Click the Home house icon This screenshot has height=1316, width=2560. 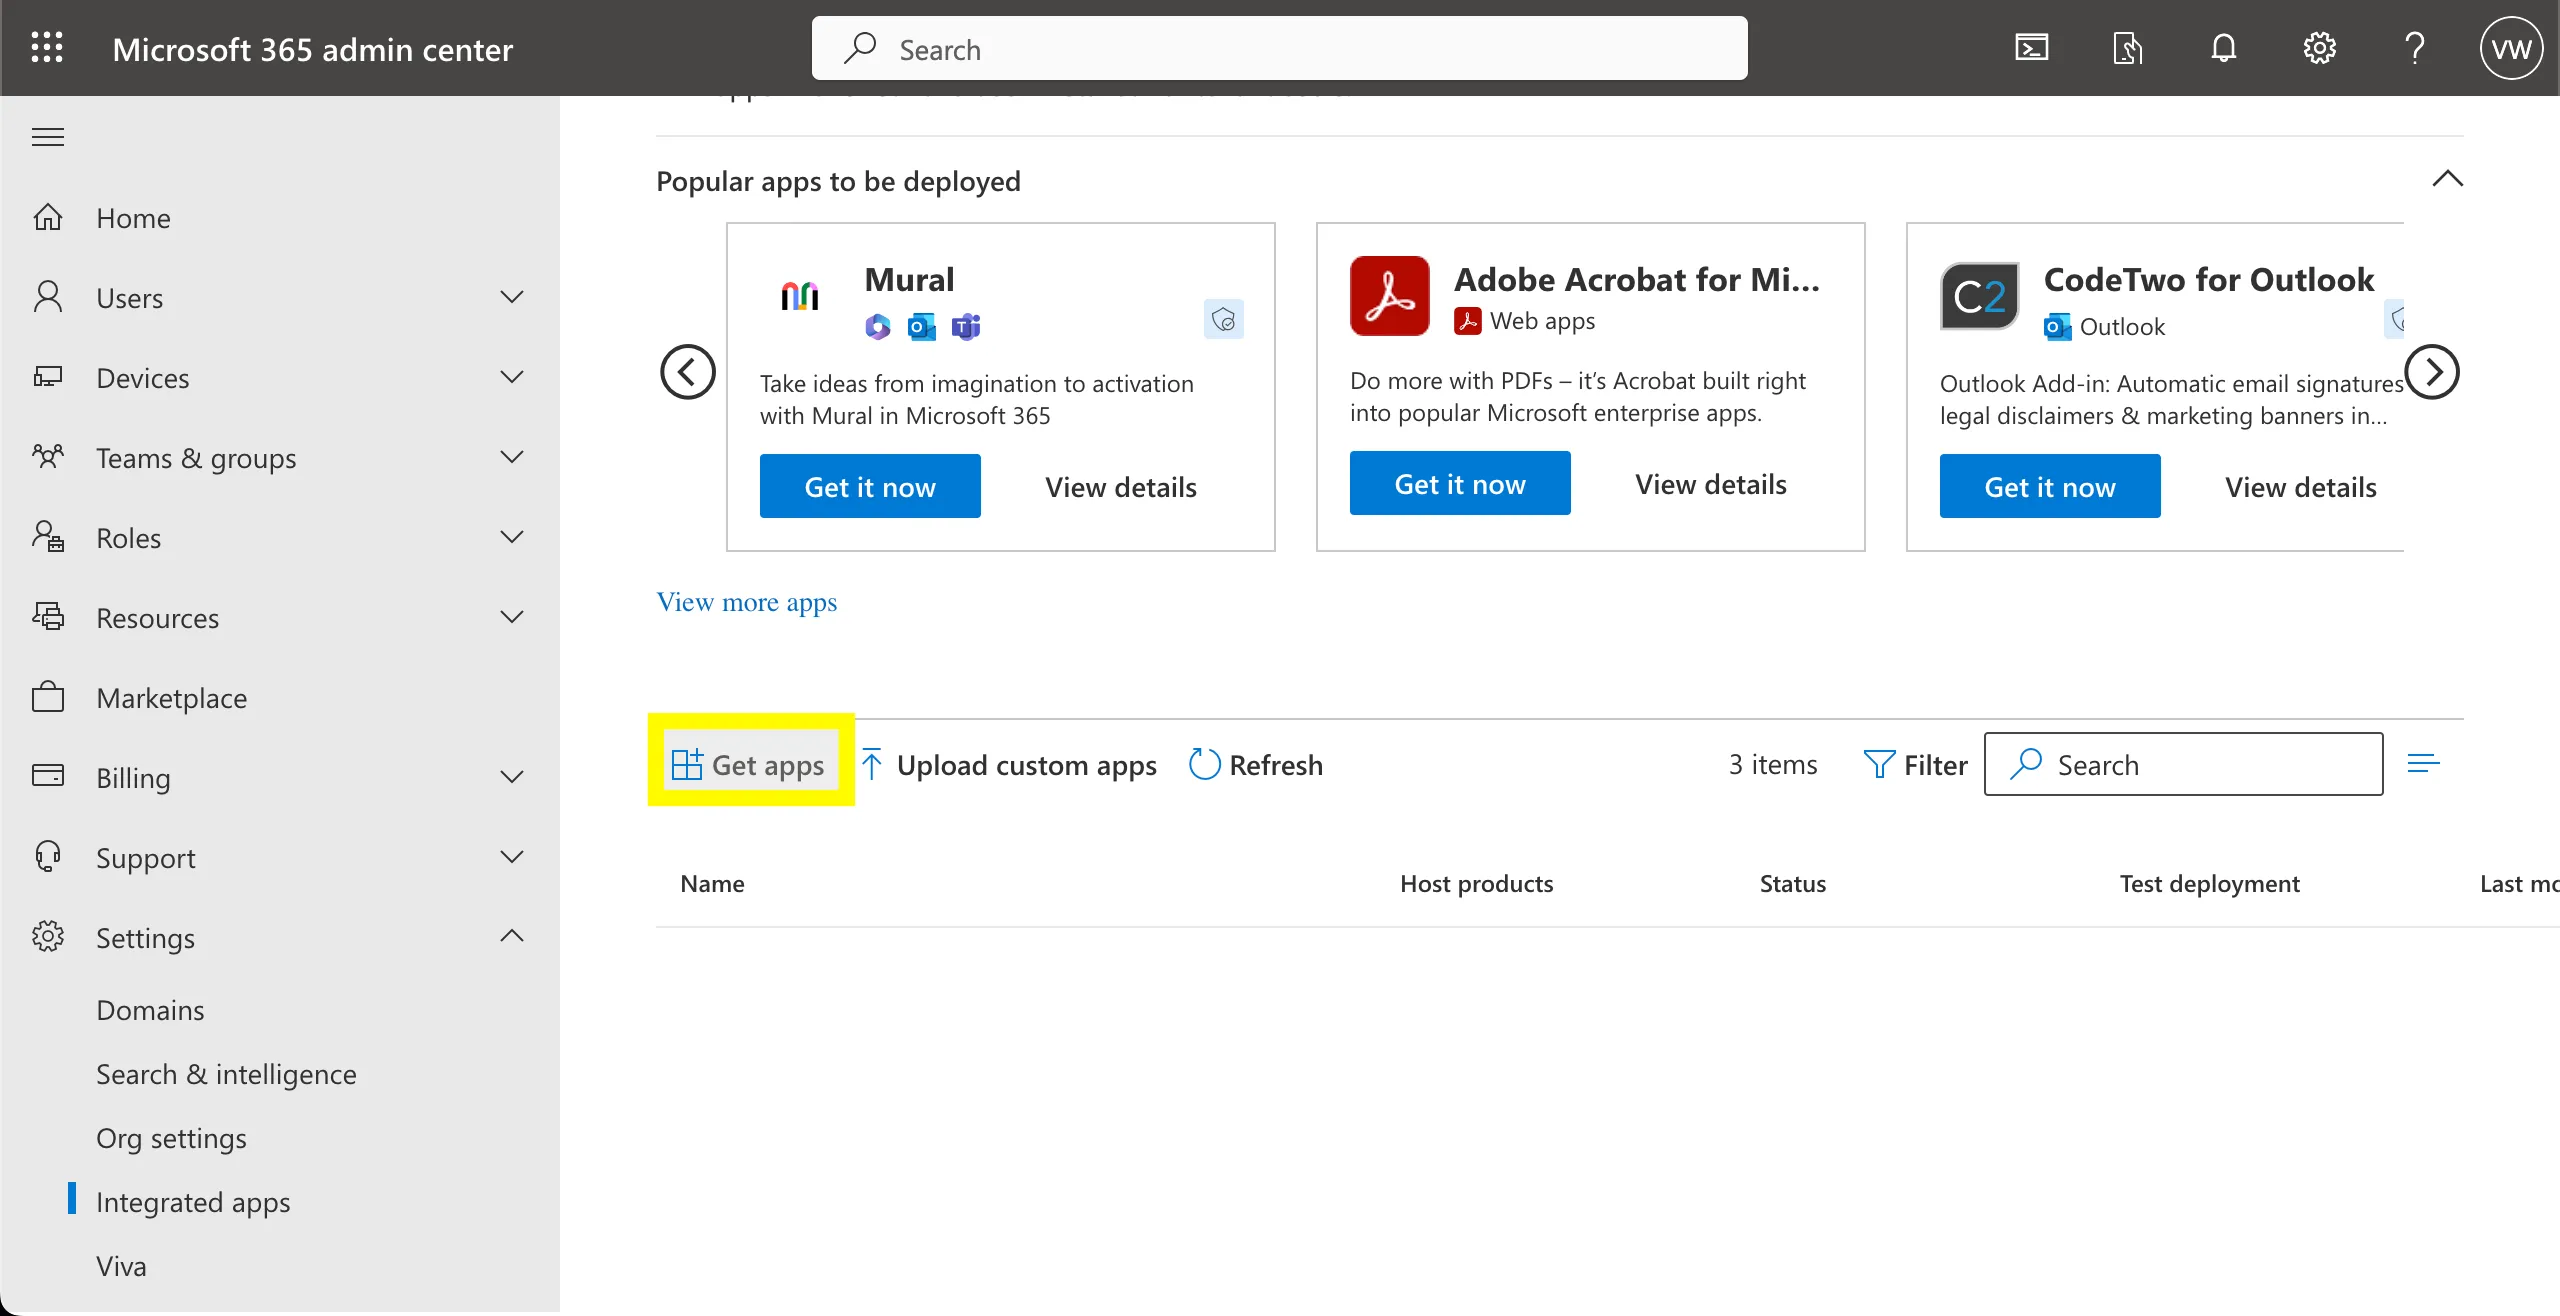tap(48, 217)
